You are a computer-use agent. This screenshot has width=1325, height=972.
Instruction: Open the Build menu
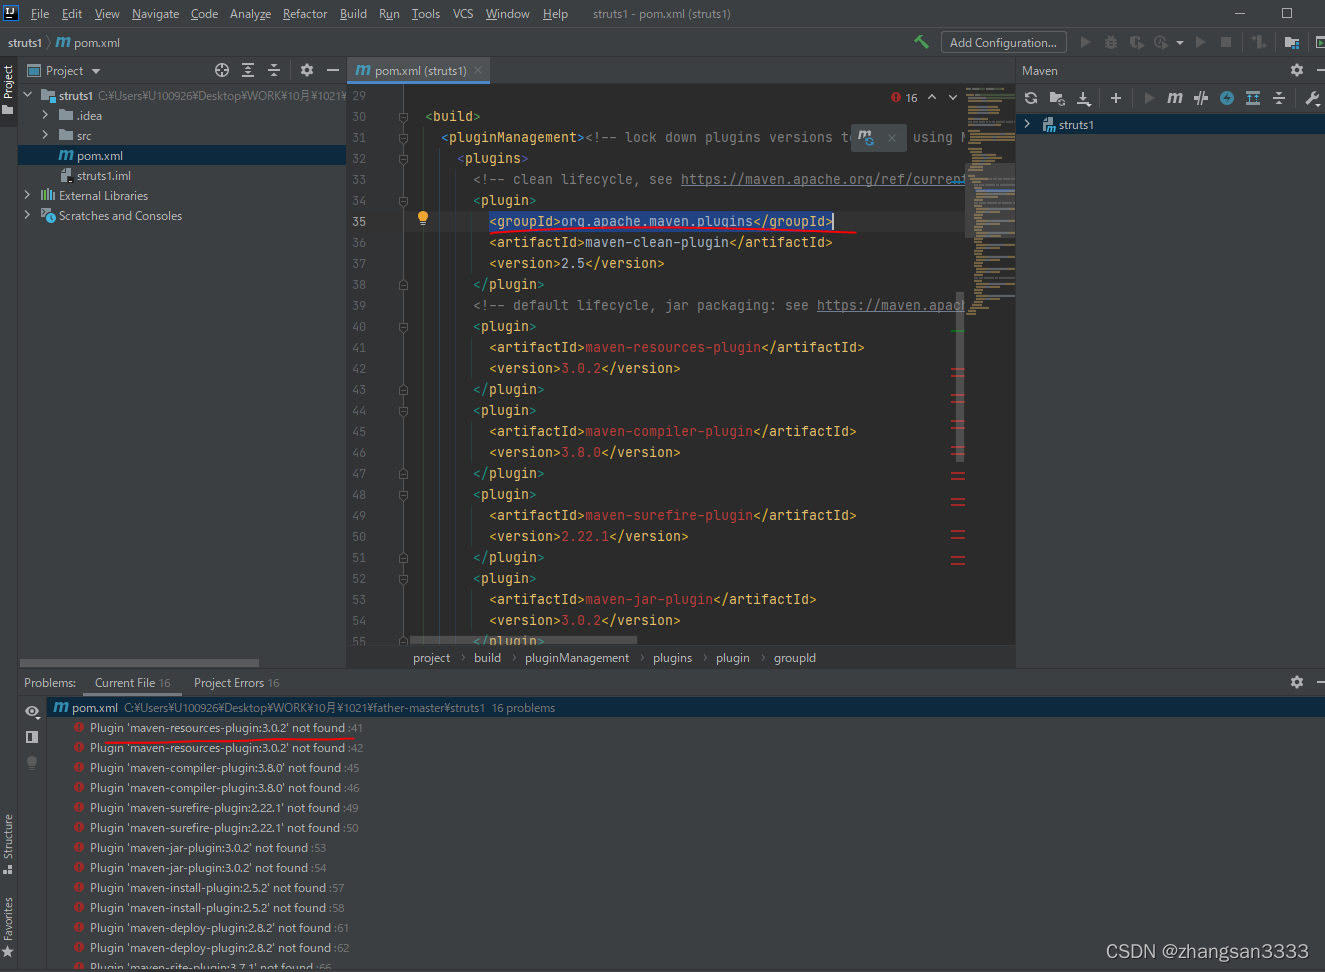tap(353, 14)
